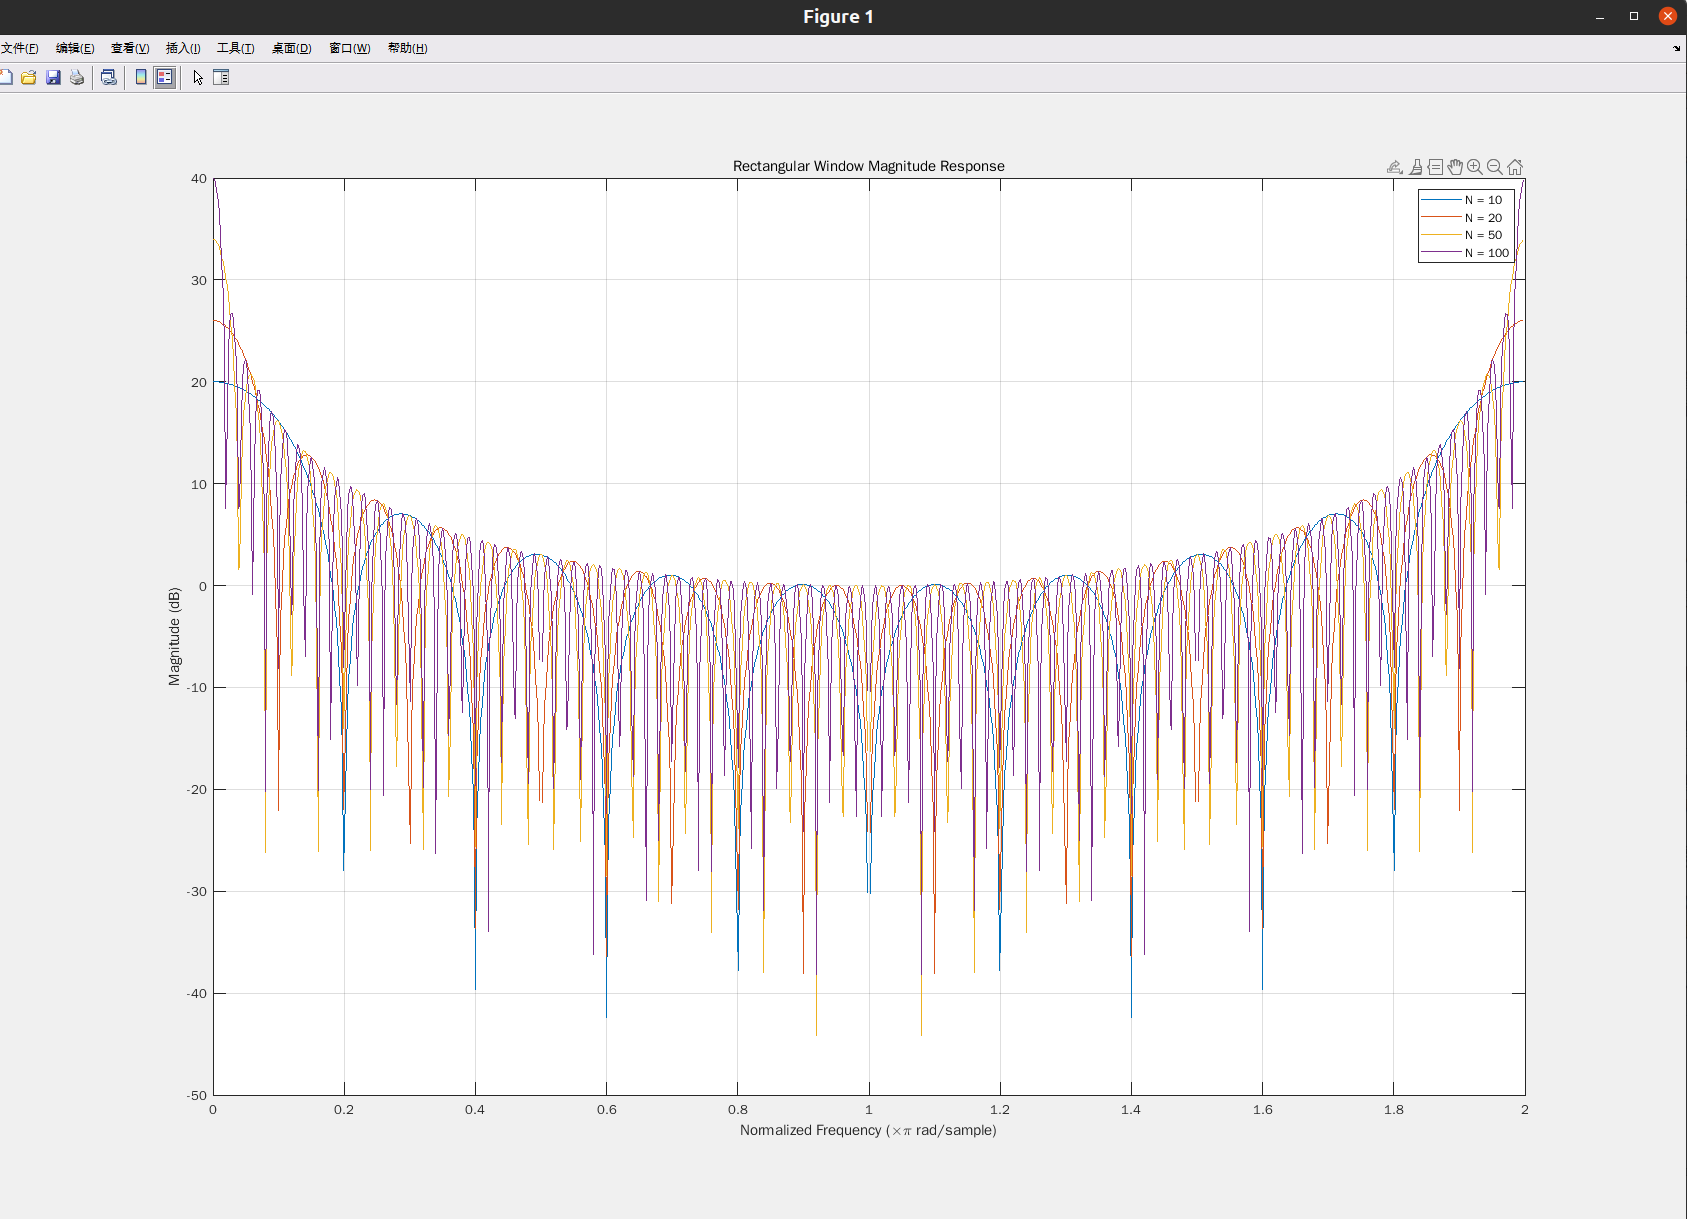Image resolution: width=1687 pixels, height=1219 pixels.
Task: Insert a colorbar using the toolbar icon
Action: pos(141,77)
